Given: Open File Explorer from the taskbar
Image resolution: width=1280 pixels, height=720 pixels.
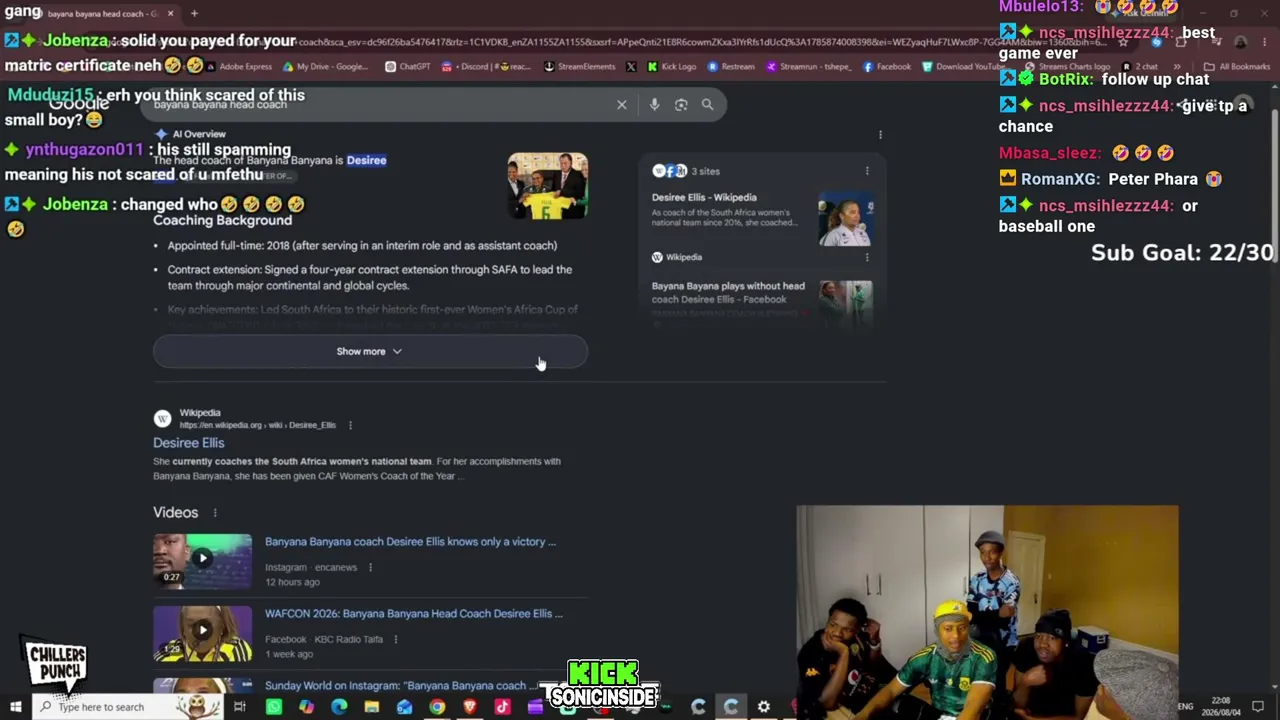Looking at the screenshot, I should pos(371,707).
